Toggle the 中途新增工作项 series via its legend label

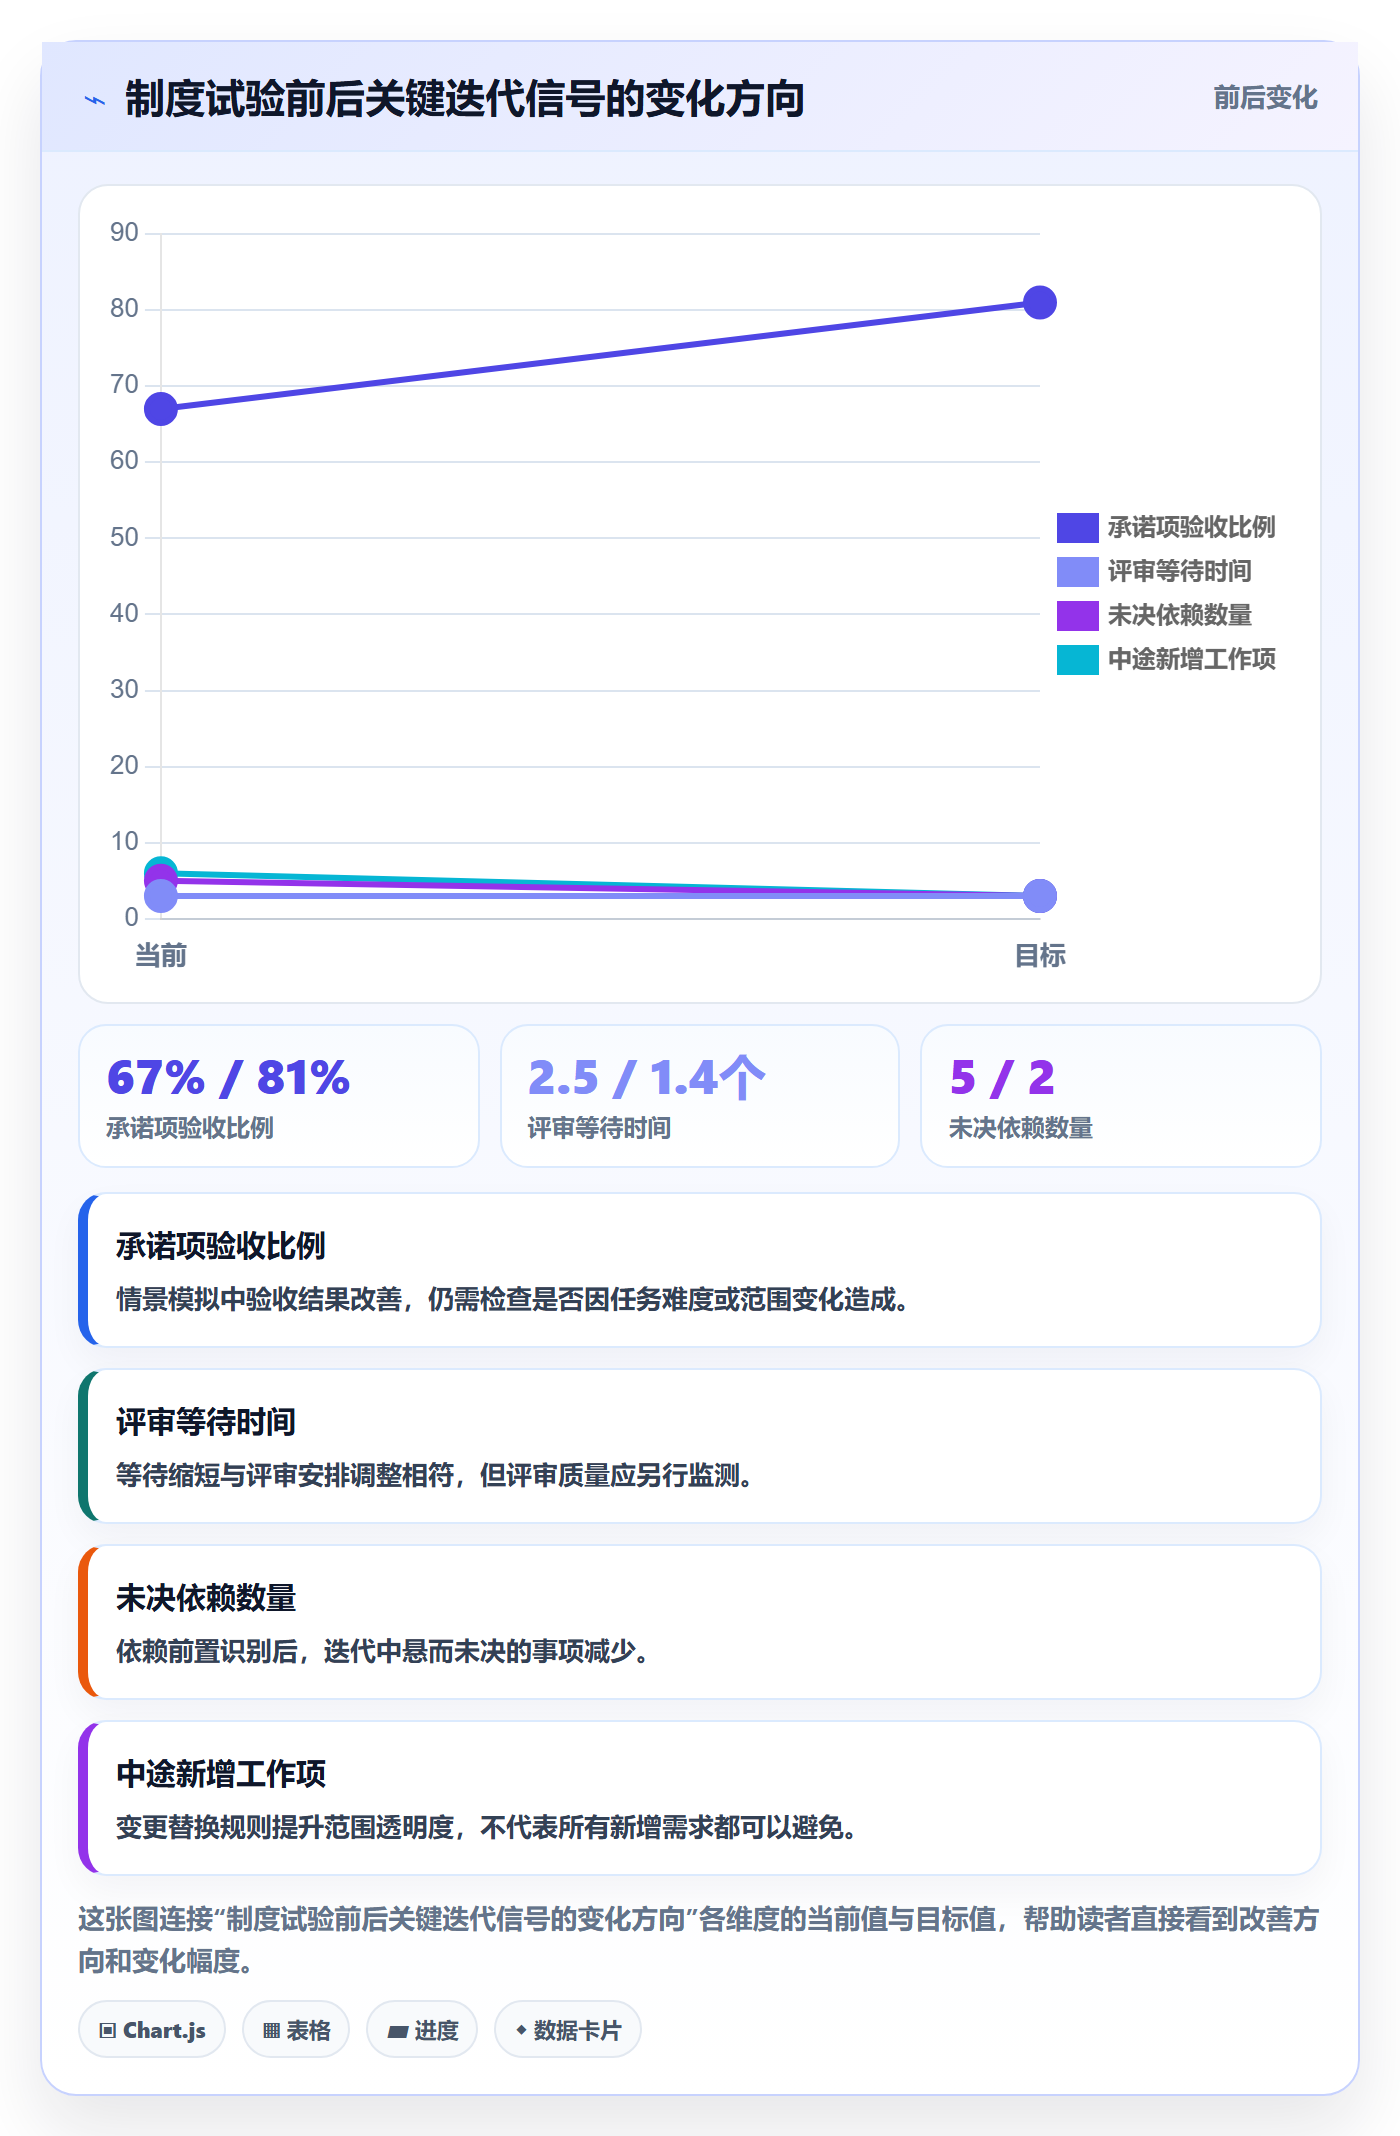[x=1192, y=659]
